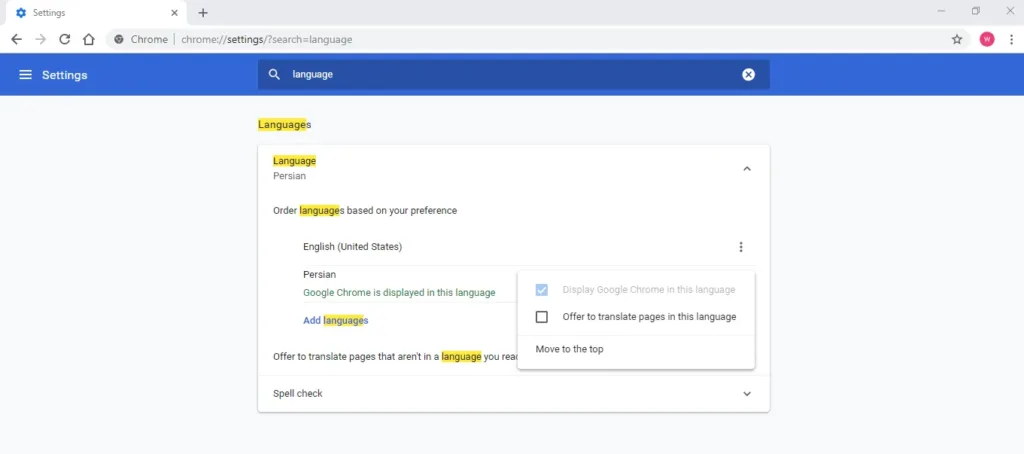Go back using the browser back arrow
The image size is (1024, 454).
[x=16, y=39]
